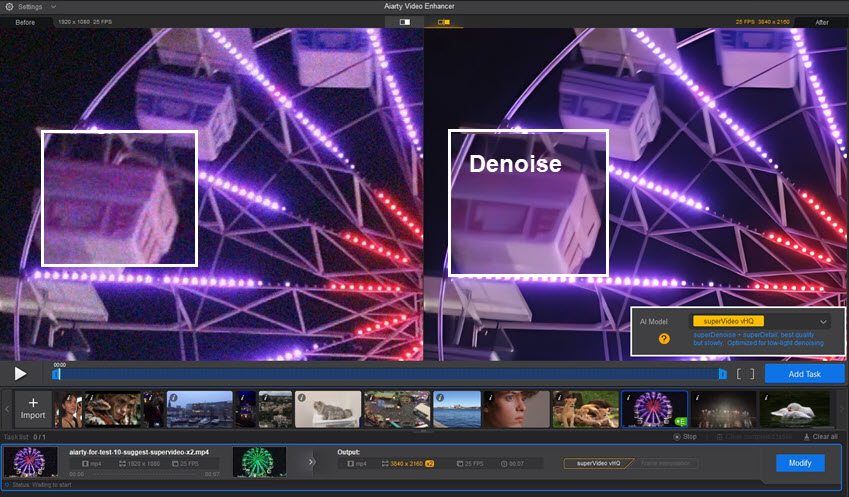Click the green ferris wheel output preview
Screen dimensions: 849x497
click(x=259, y=462)
